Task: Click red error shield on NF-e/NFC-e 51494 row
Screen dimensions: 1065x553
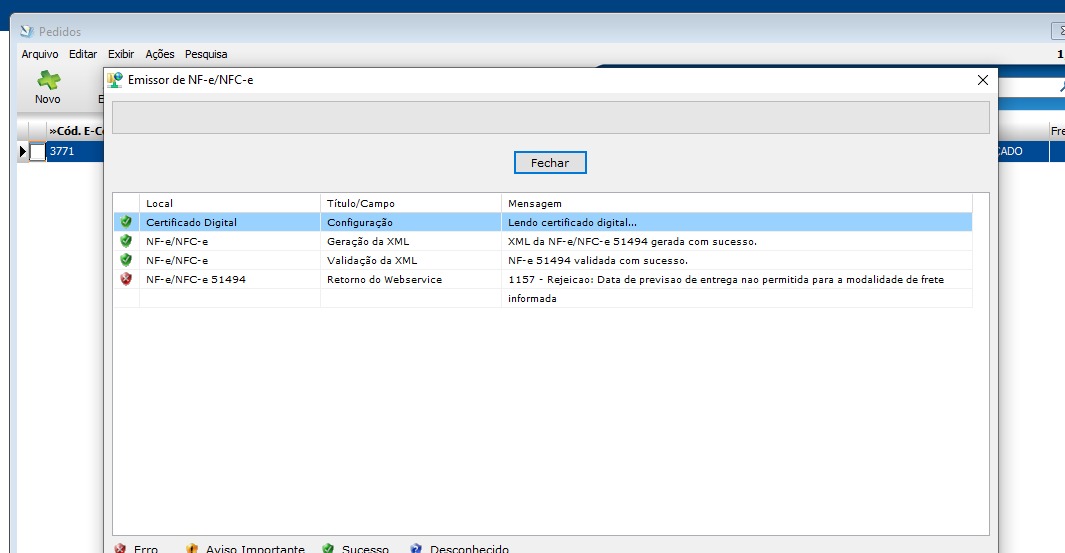Action: [x=125, y=279]
